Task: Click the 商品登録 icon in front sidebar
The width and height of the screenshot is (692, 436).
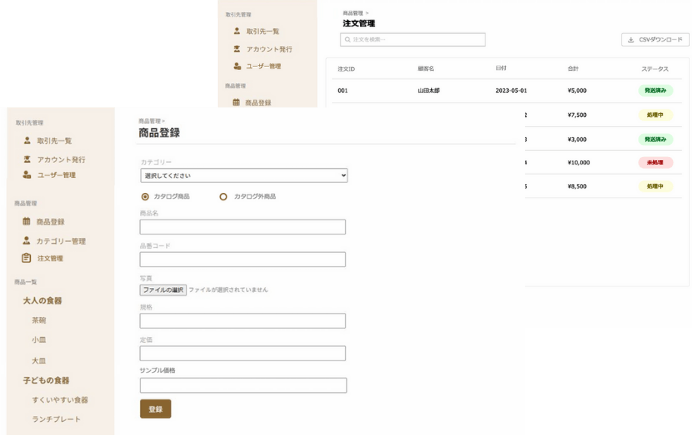Action: point(27,222)
